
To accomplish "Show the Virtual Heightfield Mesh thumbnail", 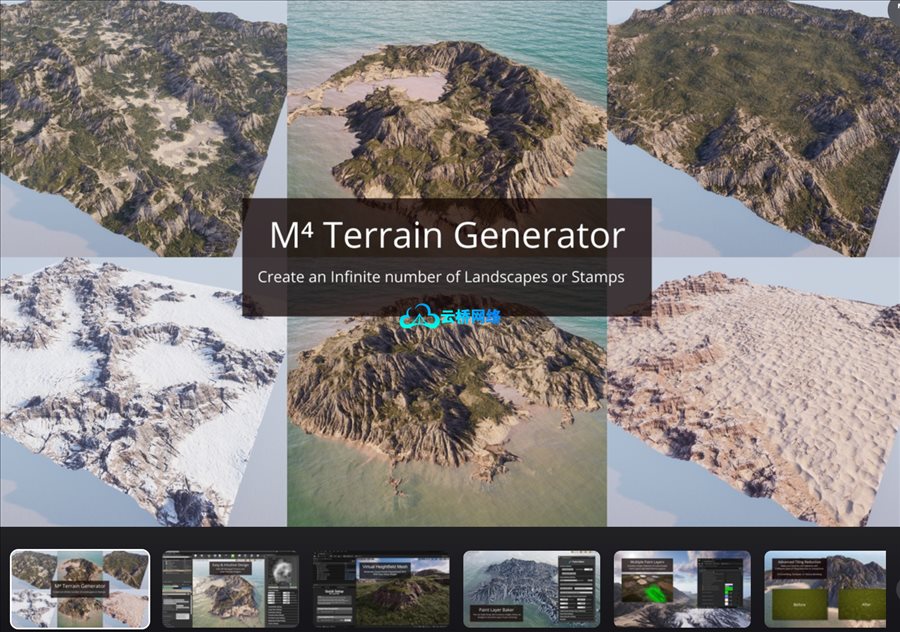I will [x=381, y=589].
